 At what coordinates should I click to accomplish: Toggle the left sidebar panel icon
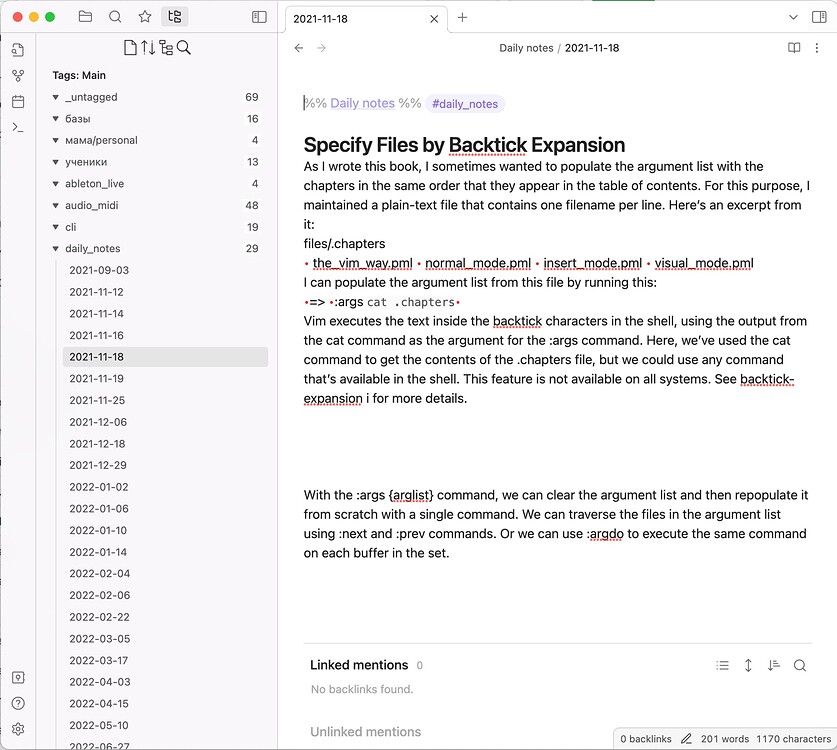pos(258,17)
